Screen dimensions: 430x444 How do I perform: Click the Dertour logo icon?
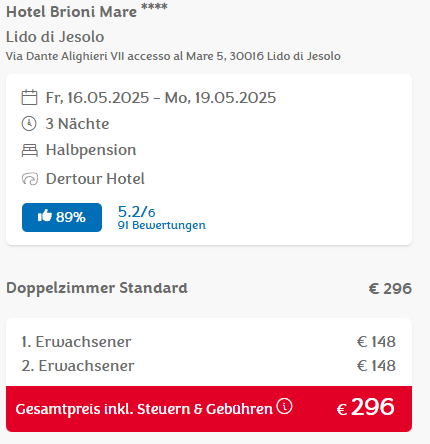(30, 179)
